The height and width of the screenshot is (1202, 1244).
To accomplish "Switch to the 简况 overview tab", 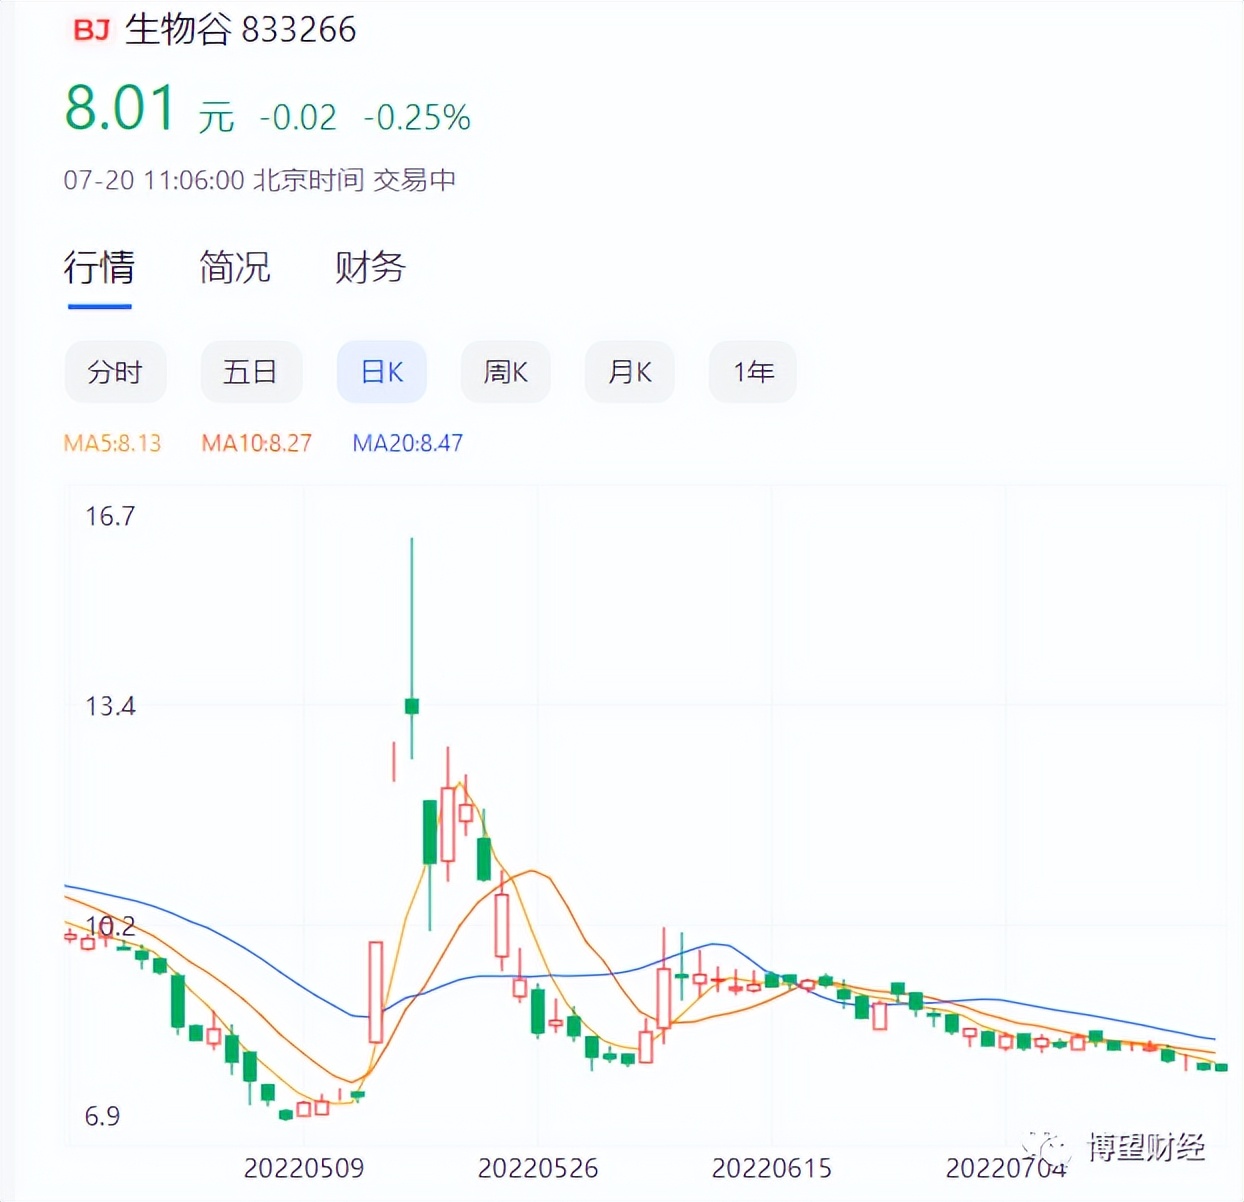I will click(x=234, y=267).
